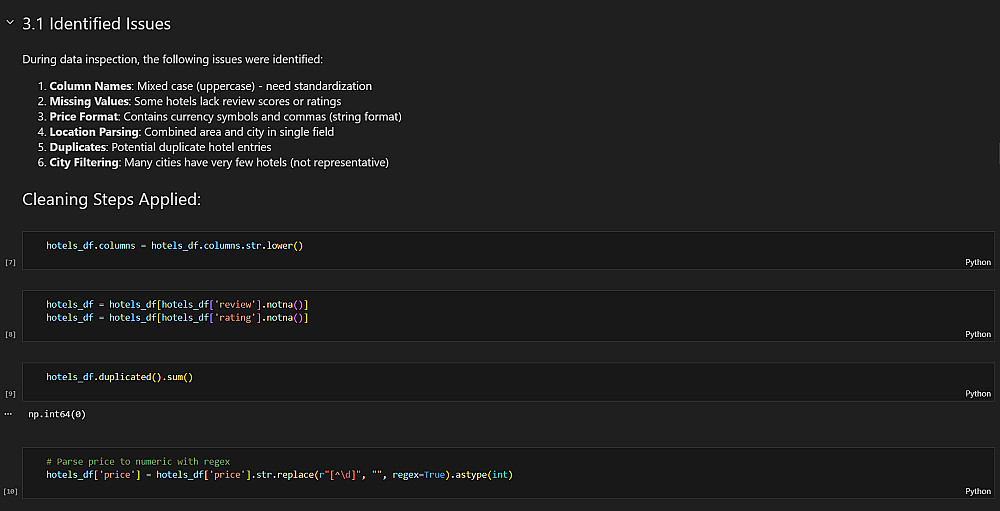Screen dimensions: 1000x511
Task: Click into the price regex replace code line
Action: 279,474
